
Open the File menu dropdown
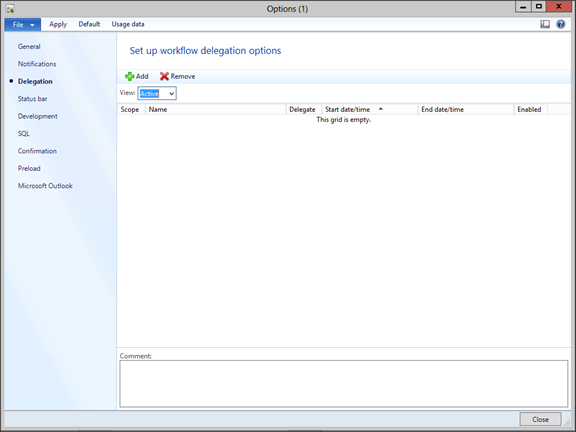pyautogui.click(x=23, y=25)
